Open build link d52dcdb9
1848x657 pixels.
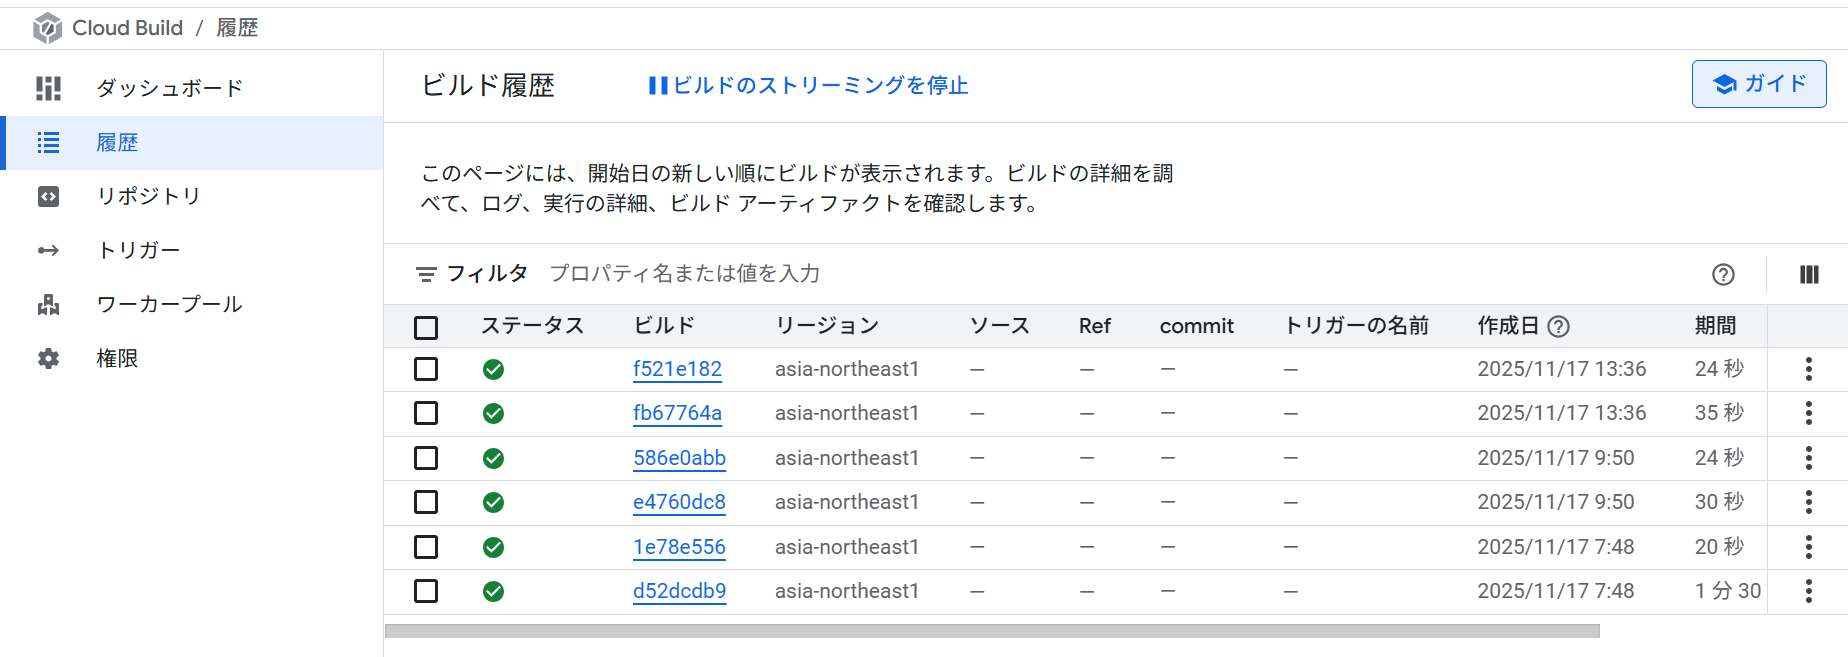tap(679, 591)
